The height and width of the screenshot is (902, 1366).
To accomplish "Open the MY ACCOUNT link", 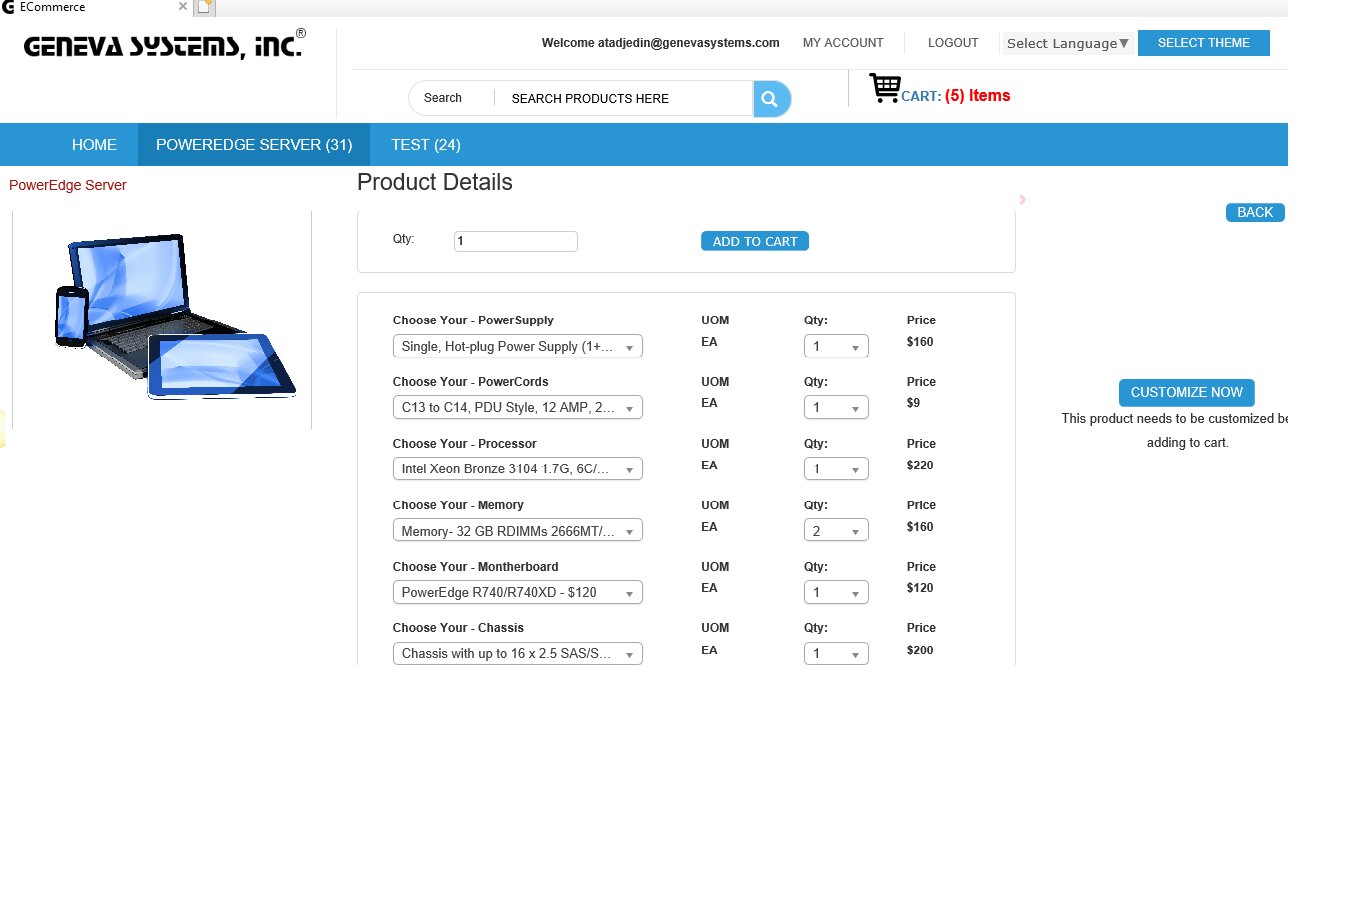I will (x=843, y=43).
